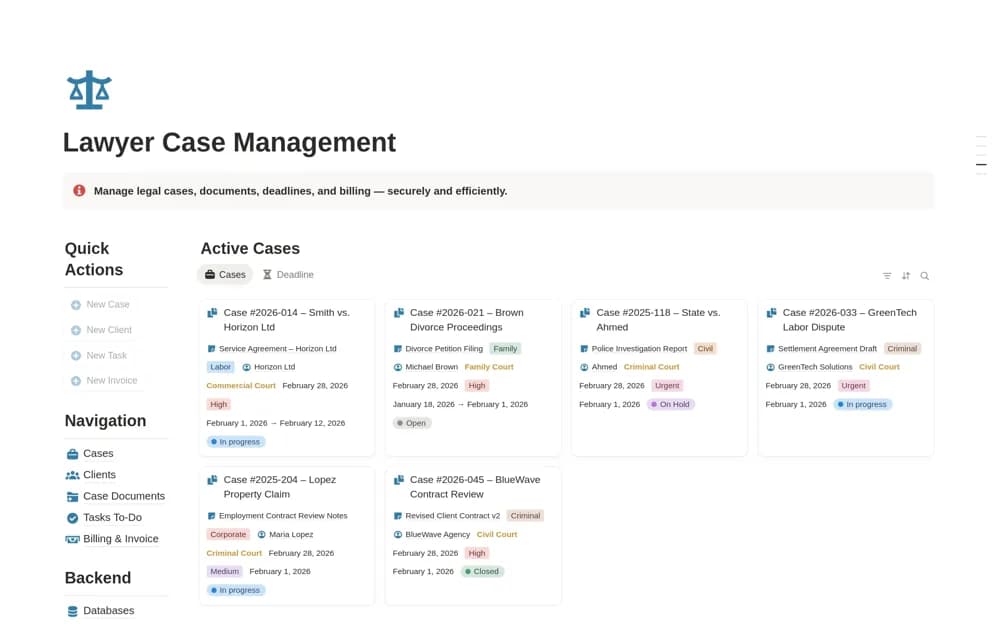Click Police Investigation Report document
The image size is (1000, 624).
(639, 349)
